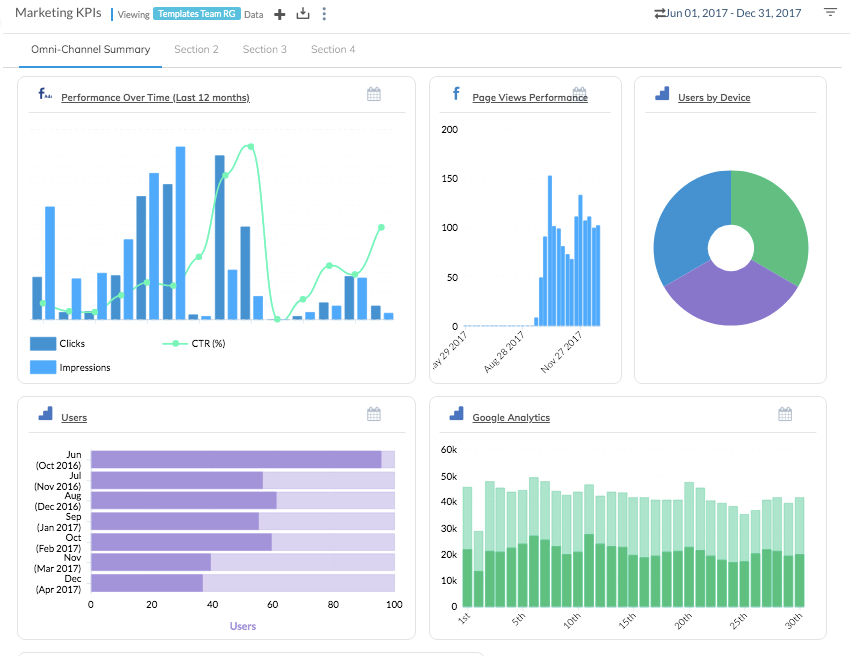Viewport: 857px width, 656px height.
Task: Select the bar chart icon on Users by Device
Action: click(x=662, y=93)
